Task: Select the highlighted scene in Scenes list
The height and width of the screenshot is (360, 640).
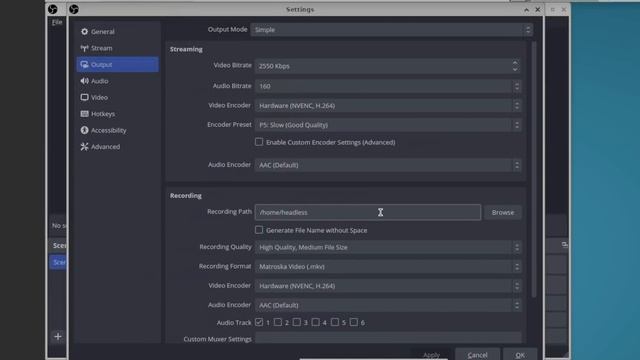Action: click(58, 262)
